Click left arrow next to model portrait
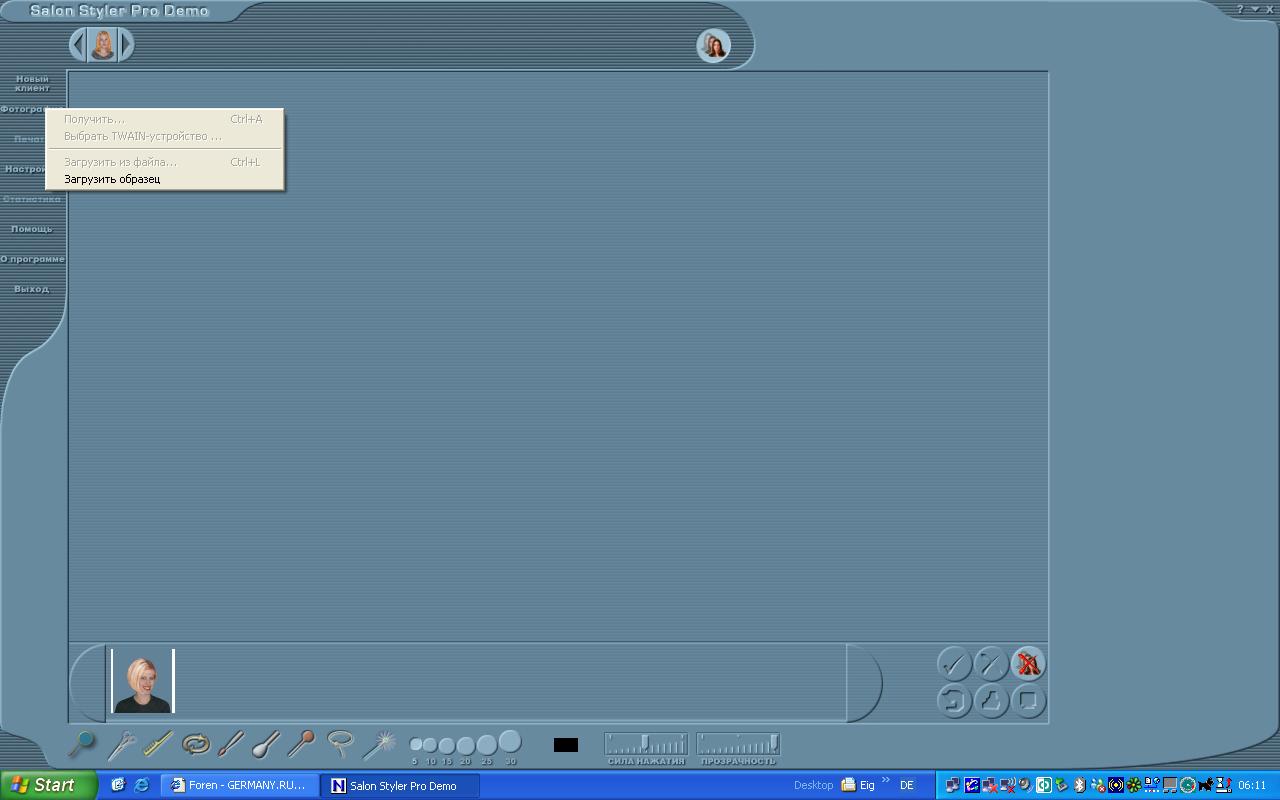This screenshot has height=800, width=1280. (78, 45)
